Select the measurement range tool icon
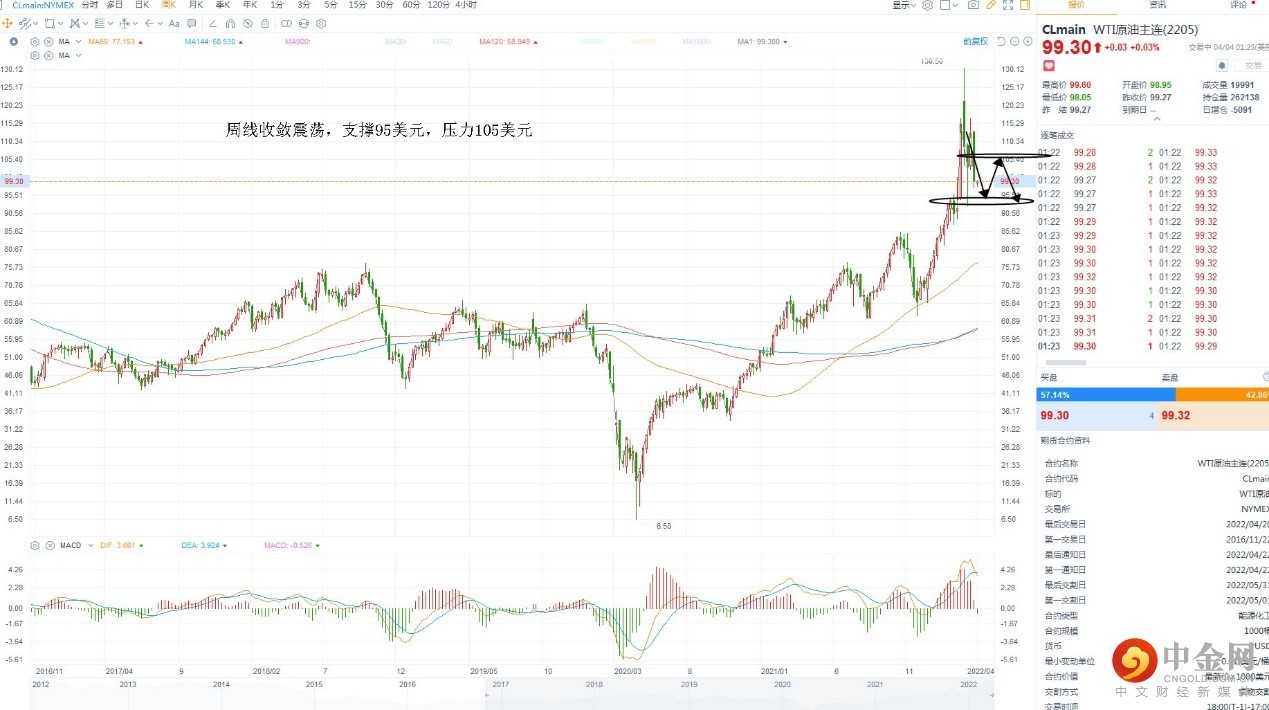Viewport: 1269px width, 710px height. click(x=124, y=23)
